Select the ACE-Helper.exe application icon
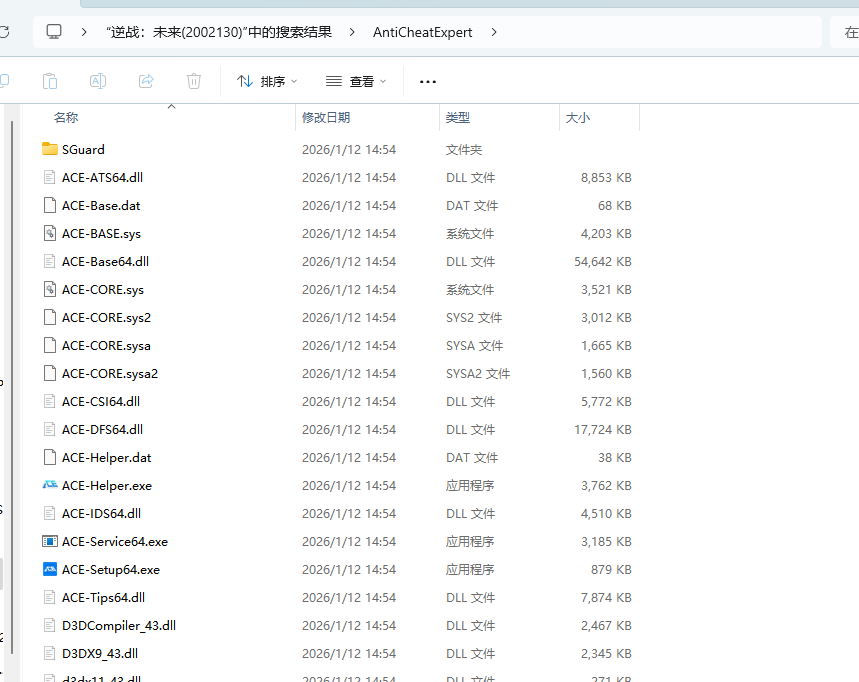Image resolution: width=859 pixels, height=682 pixels. pos(50,485)
